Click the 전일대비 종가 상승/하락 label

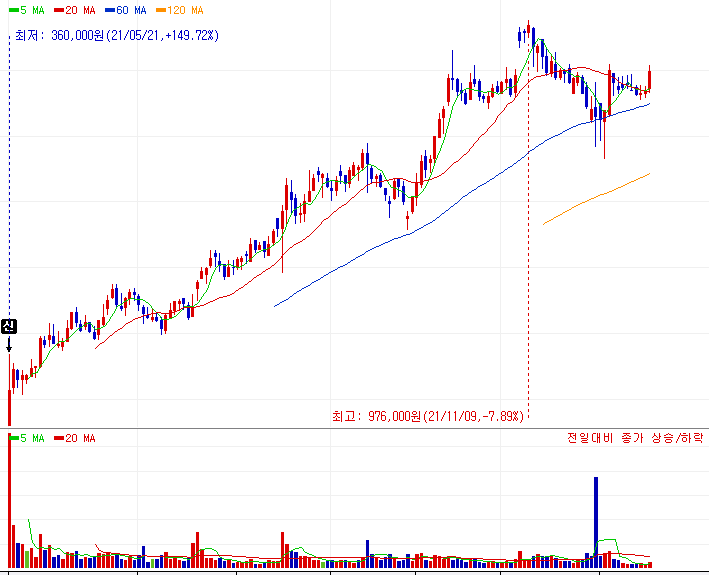click(x=635, y=438)
